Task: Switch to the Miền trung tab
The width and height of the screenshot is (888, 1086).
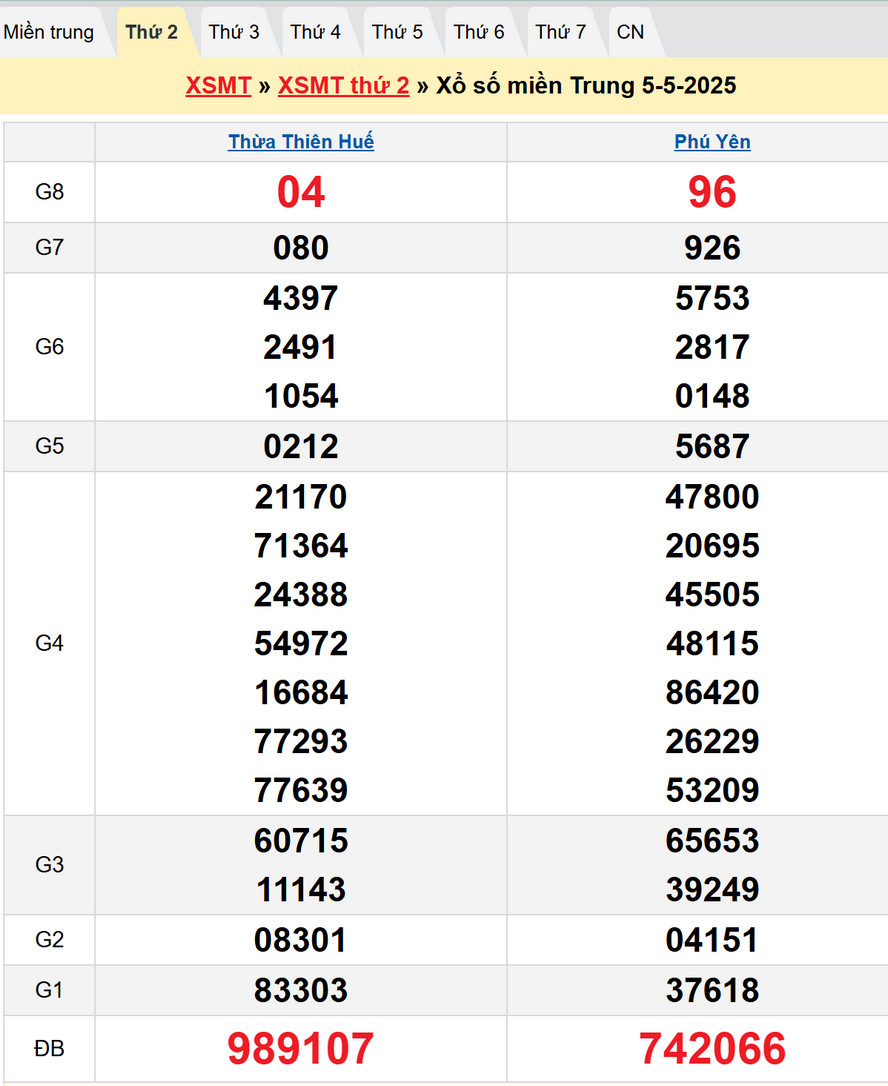Action: [x=49, y=32]
